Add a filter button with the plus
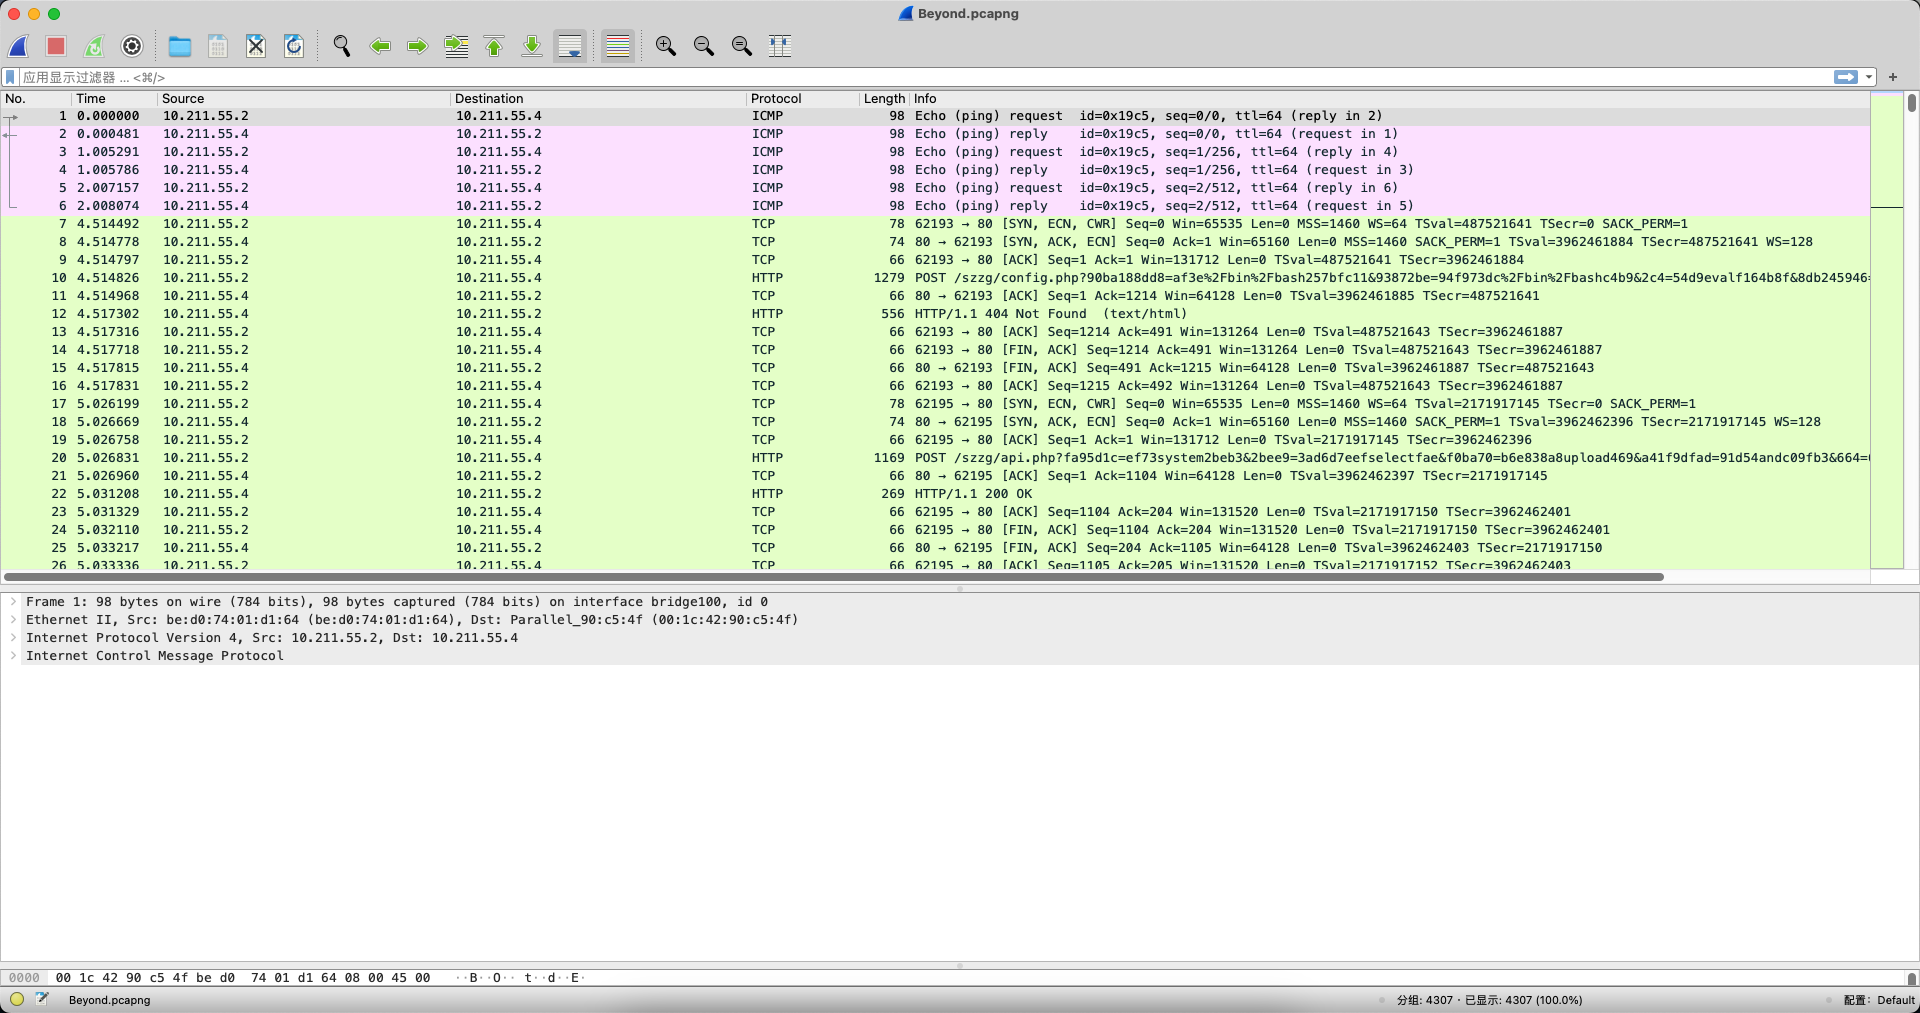The image size is (1920, 1013). click(1893, 77)
